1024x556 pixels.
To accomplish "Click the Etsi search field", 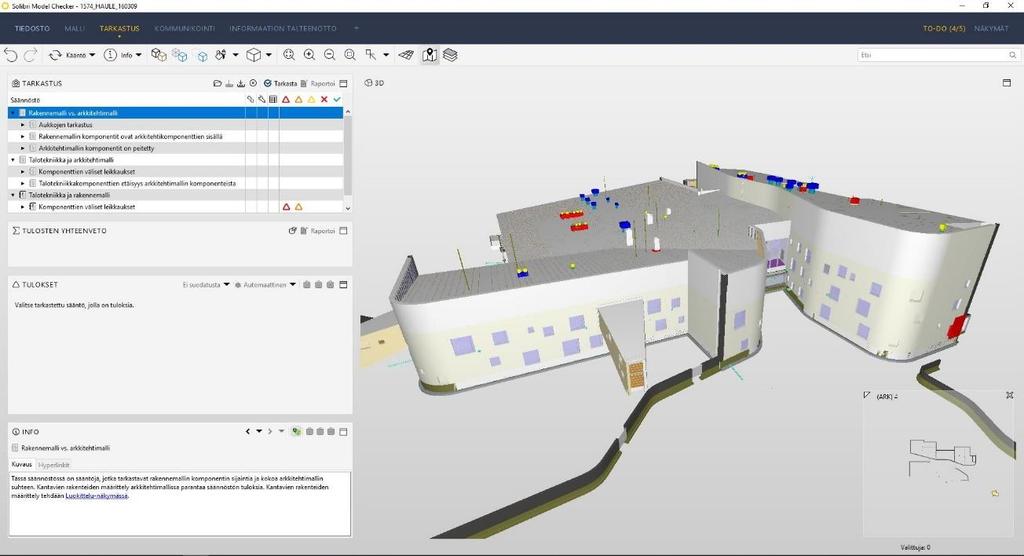I will (938, 56).
